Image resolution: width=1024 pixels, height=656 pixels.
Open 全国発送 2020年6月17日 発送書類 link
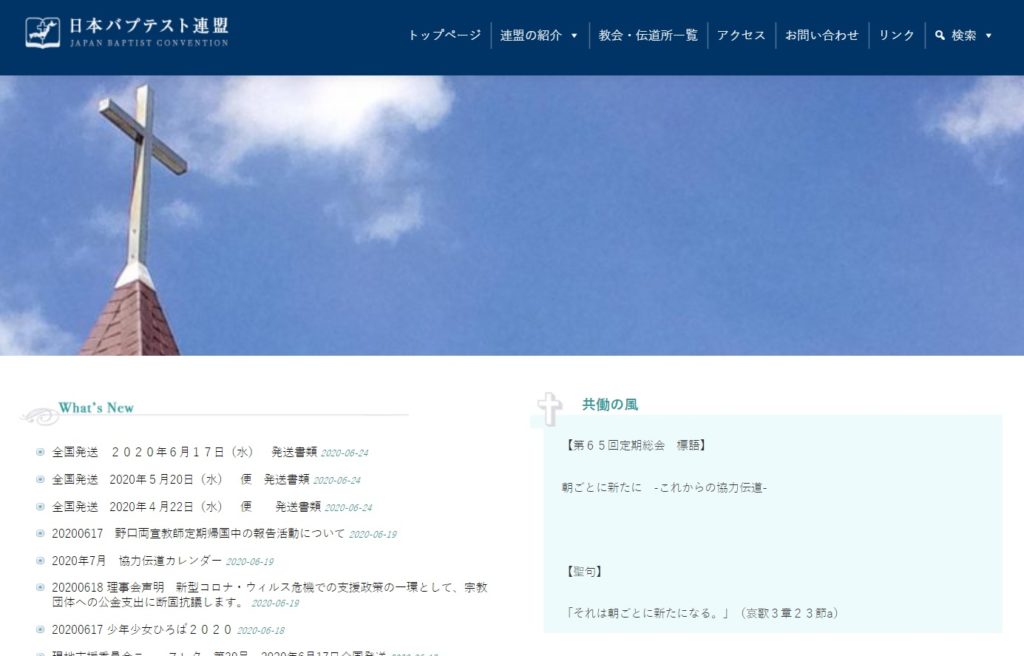pos(185,452)
